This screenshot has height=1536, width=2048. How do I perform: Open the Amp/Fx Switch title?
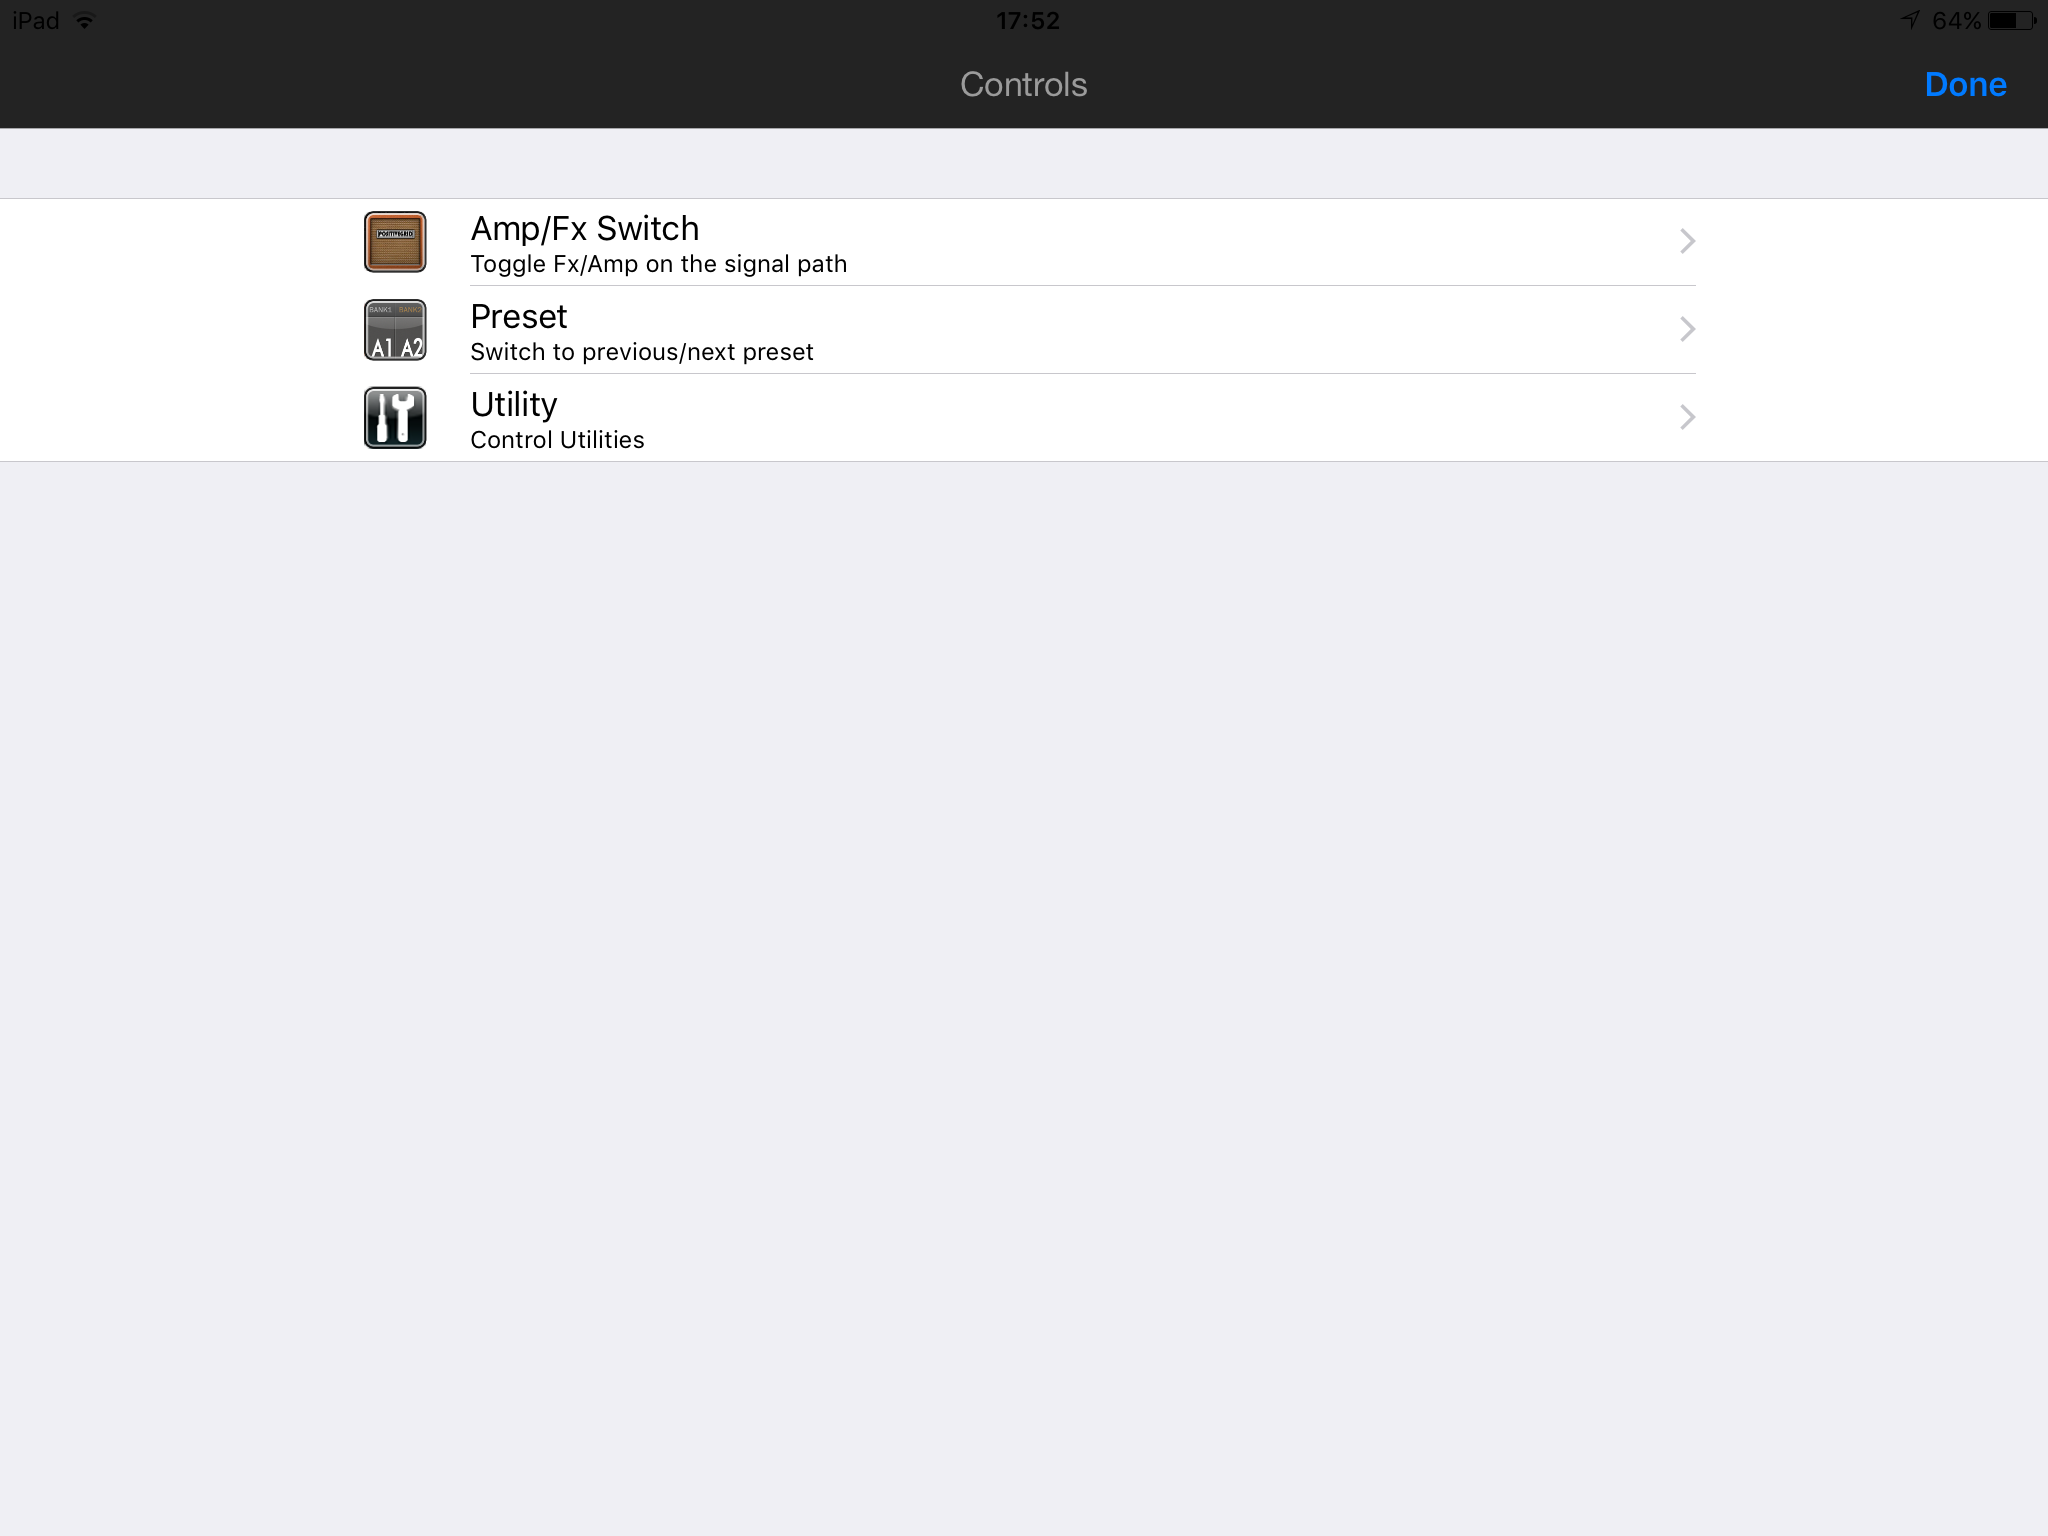click(585, 229)
